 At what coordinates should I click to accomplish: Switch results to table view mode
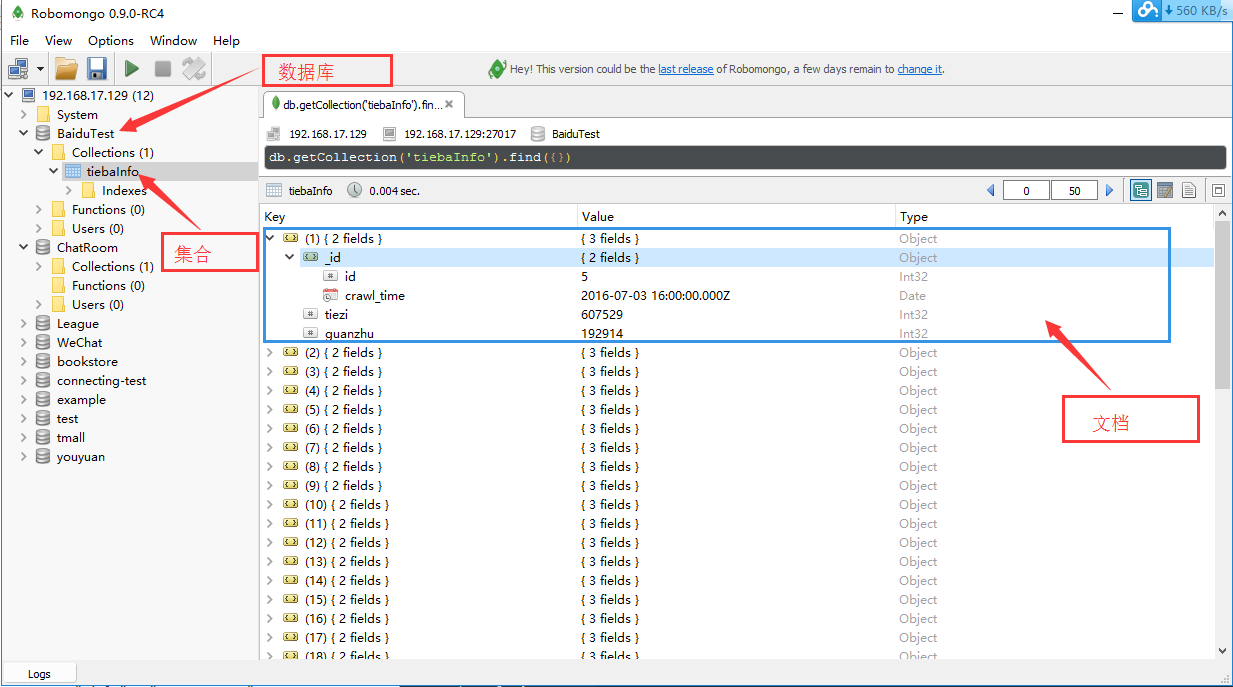point(1164,190)
